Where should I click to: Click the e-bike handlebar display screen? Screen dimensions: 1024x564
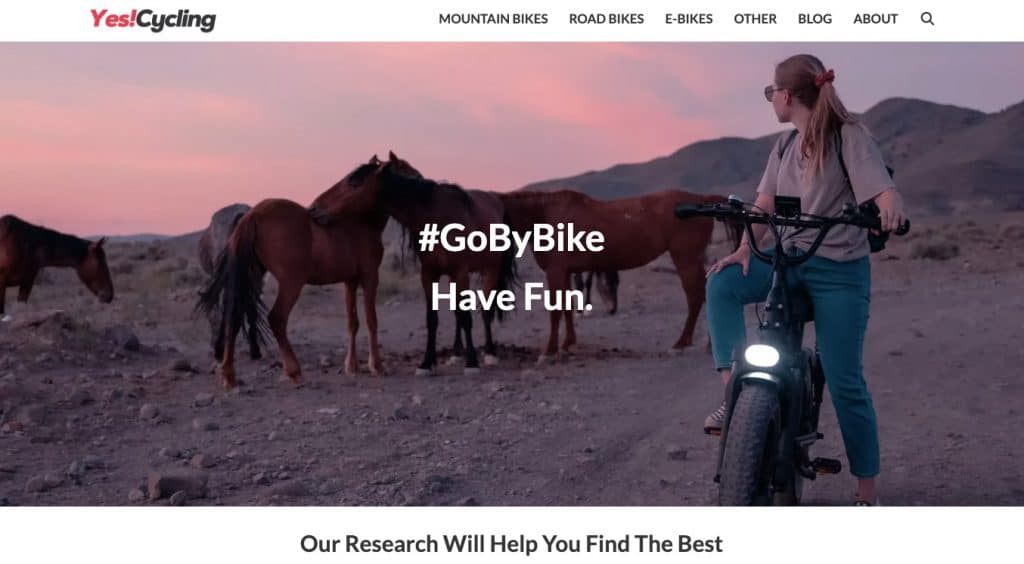787,206
